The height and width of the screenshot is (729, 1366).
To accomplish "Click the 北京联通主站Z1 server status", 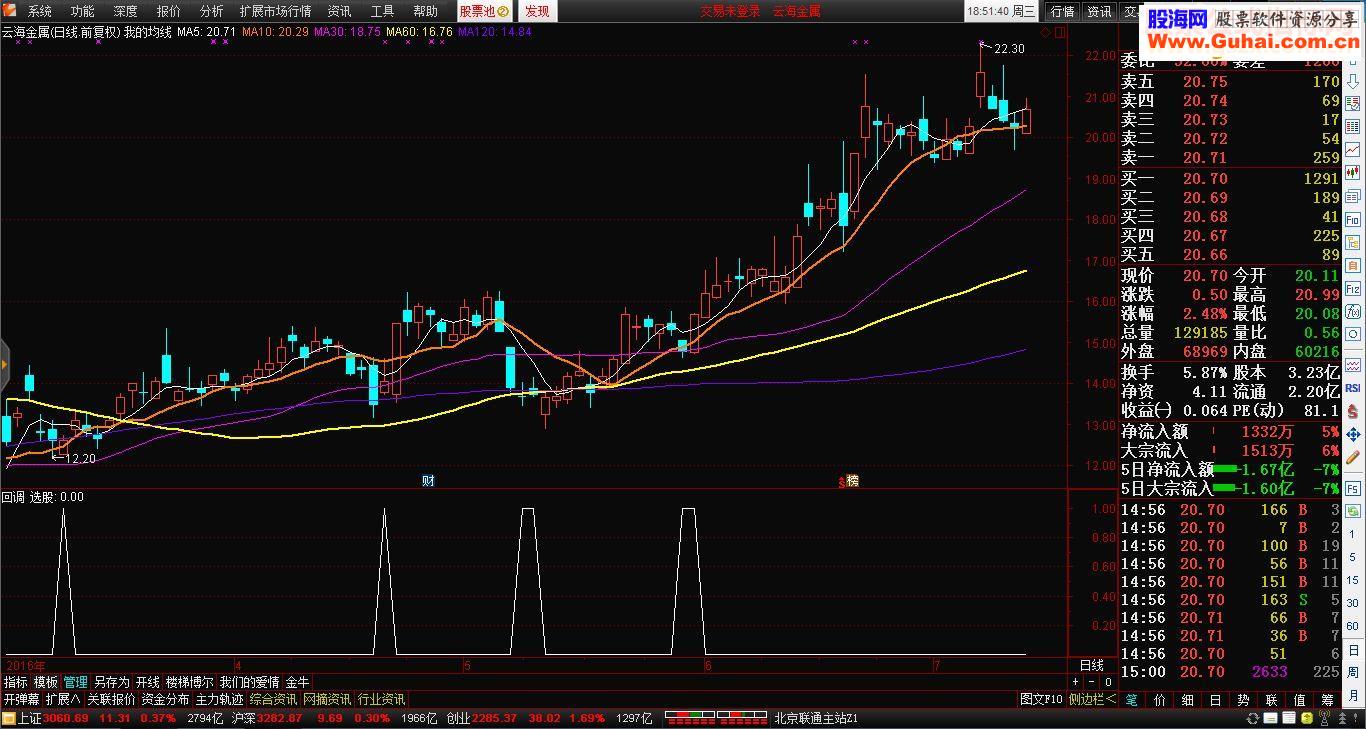I will (x=815, y=718).
